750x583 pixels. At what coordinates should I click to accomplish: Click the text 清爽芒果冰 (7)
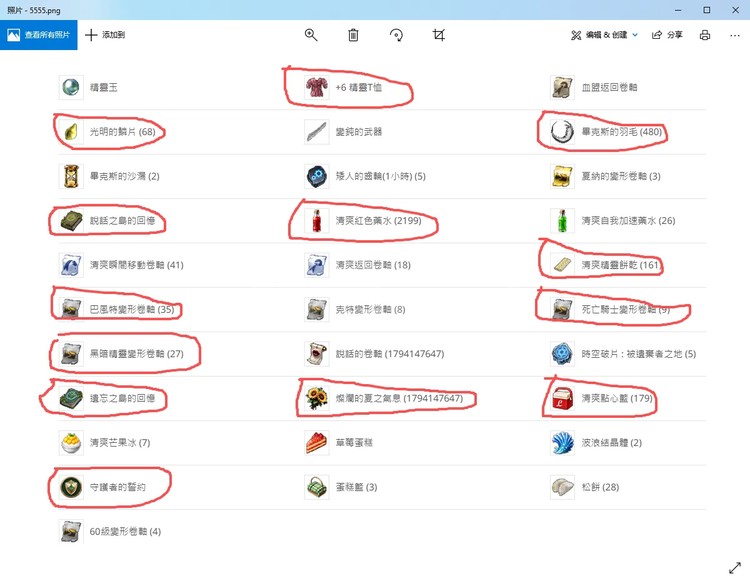[120, 443]
